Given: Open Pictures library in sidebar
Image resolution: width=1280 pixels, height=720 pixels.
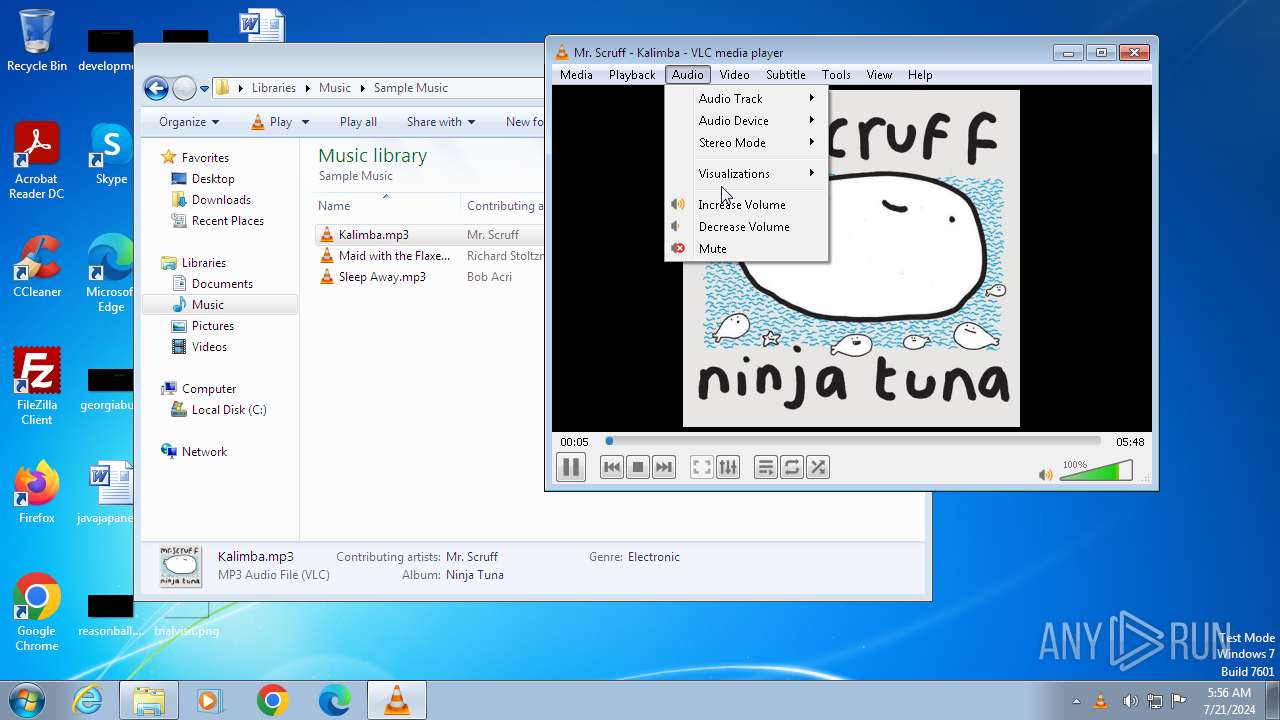Looking at the screenshot, I should [x=213, y=326].
